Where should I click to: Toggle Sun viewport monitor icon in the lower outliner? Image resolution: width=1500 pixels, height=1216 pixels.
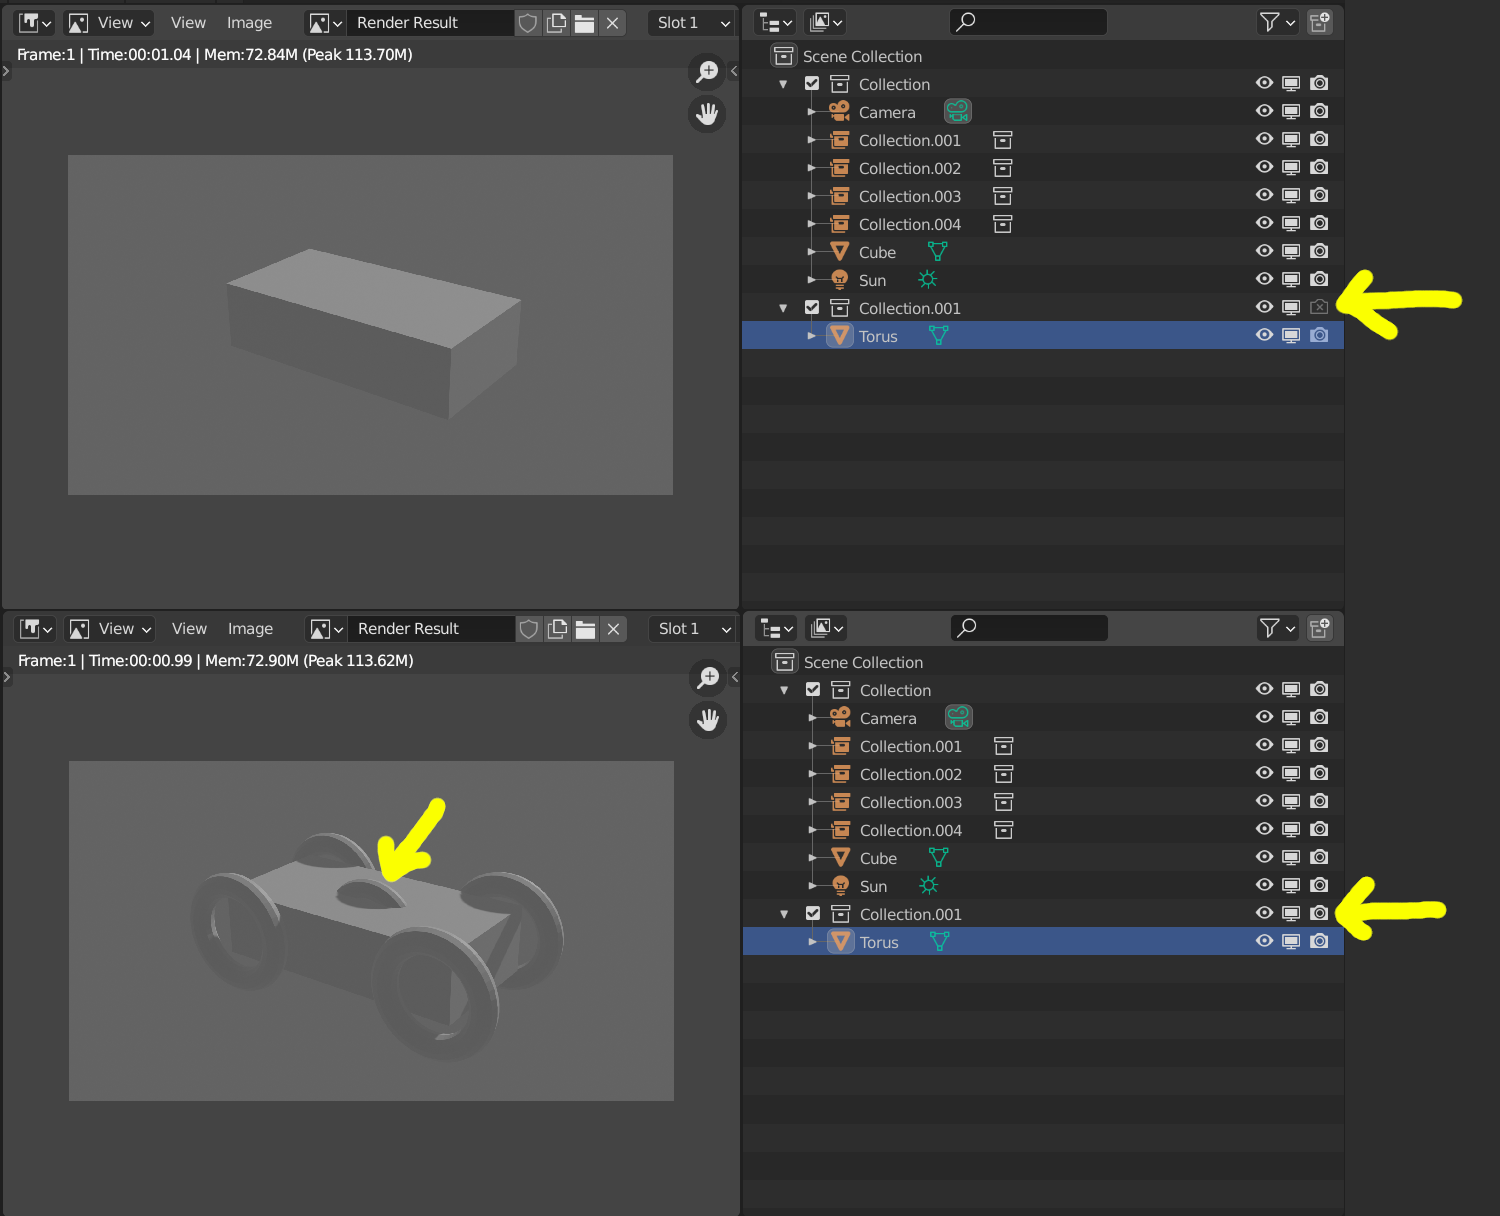1292,885
